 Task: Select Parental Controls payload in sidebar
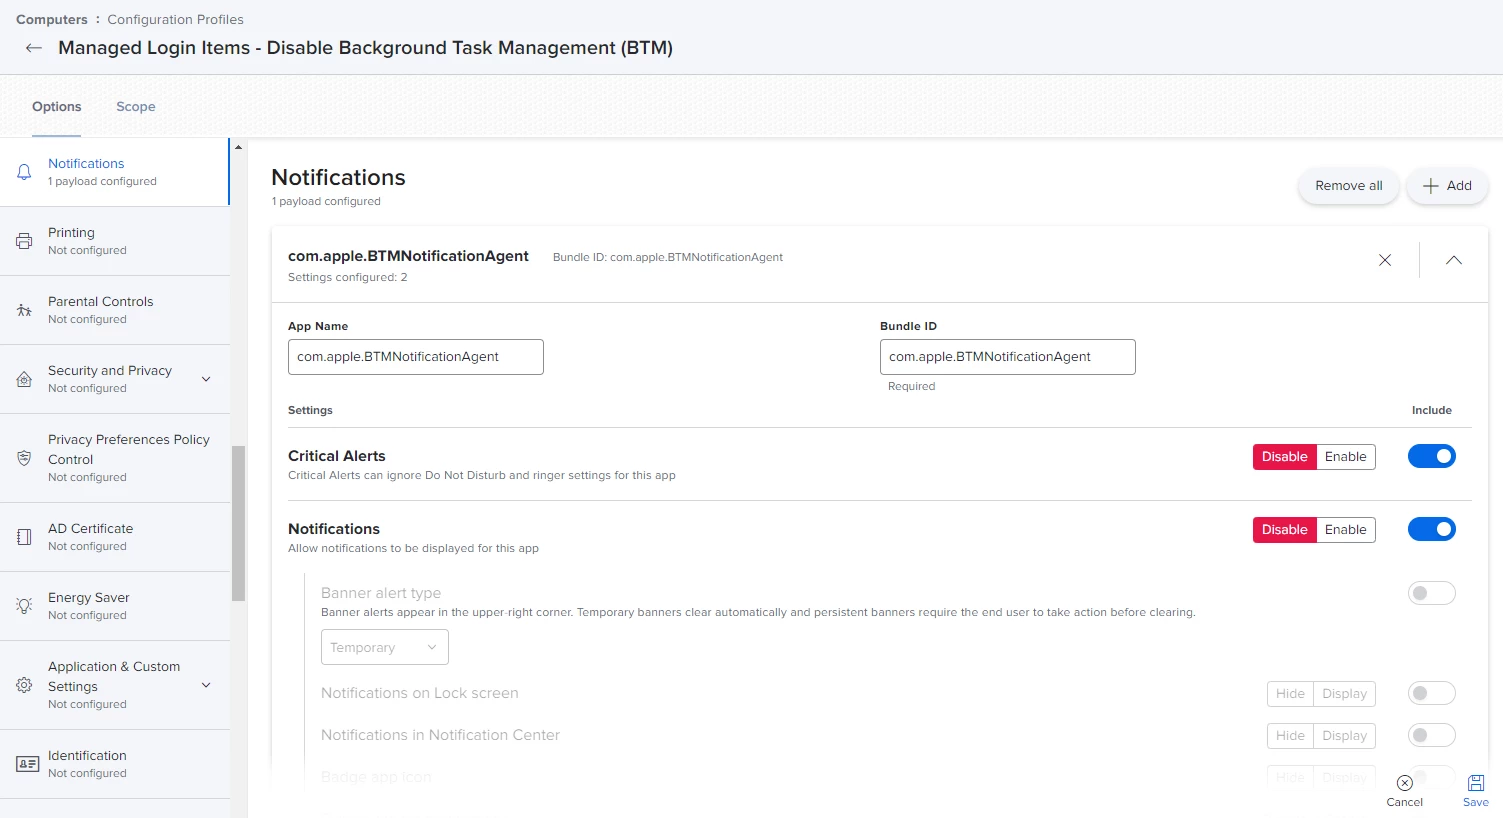[x=115, y=310]
